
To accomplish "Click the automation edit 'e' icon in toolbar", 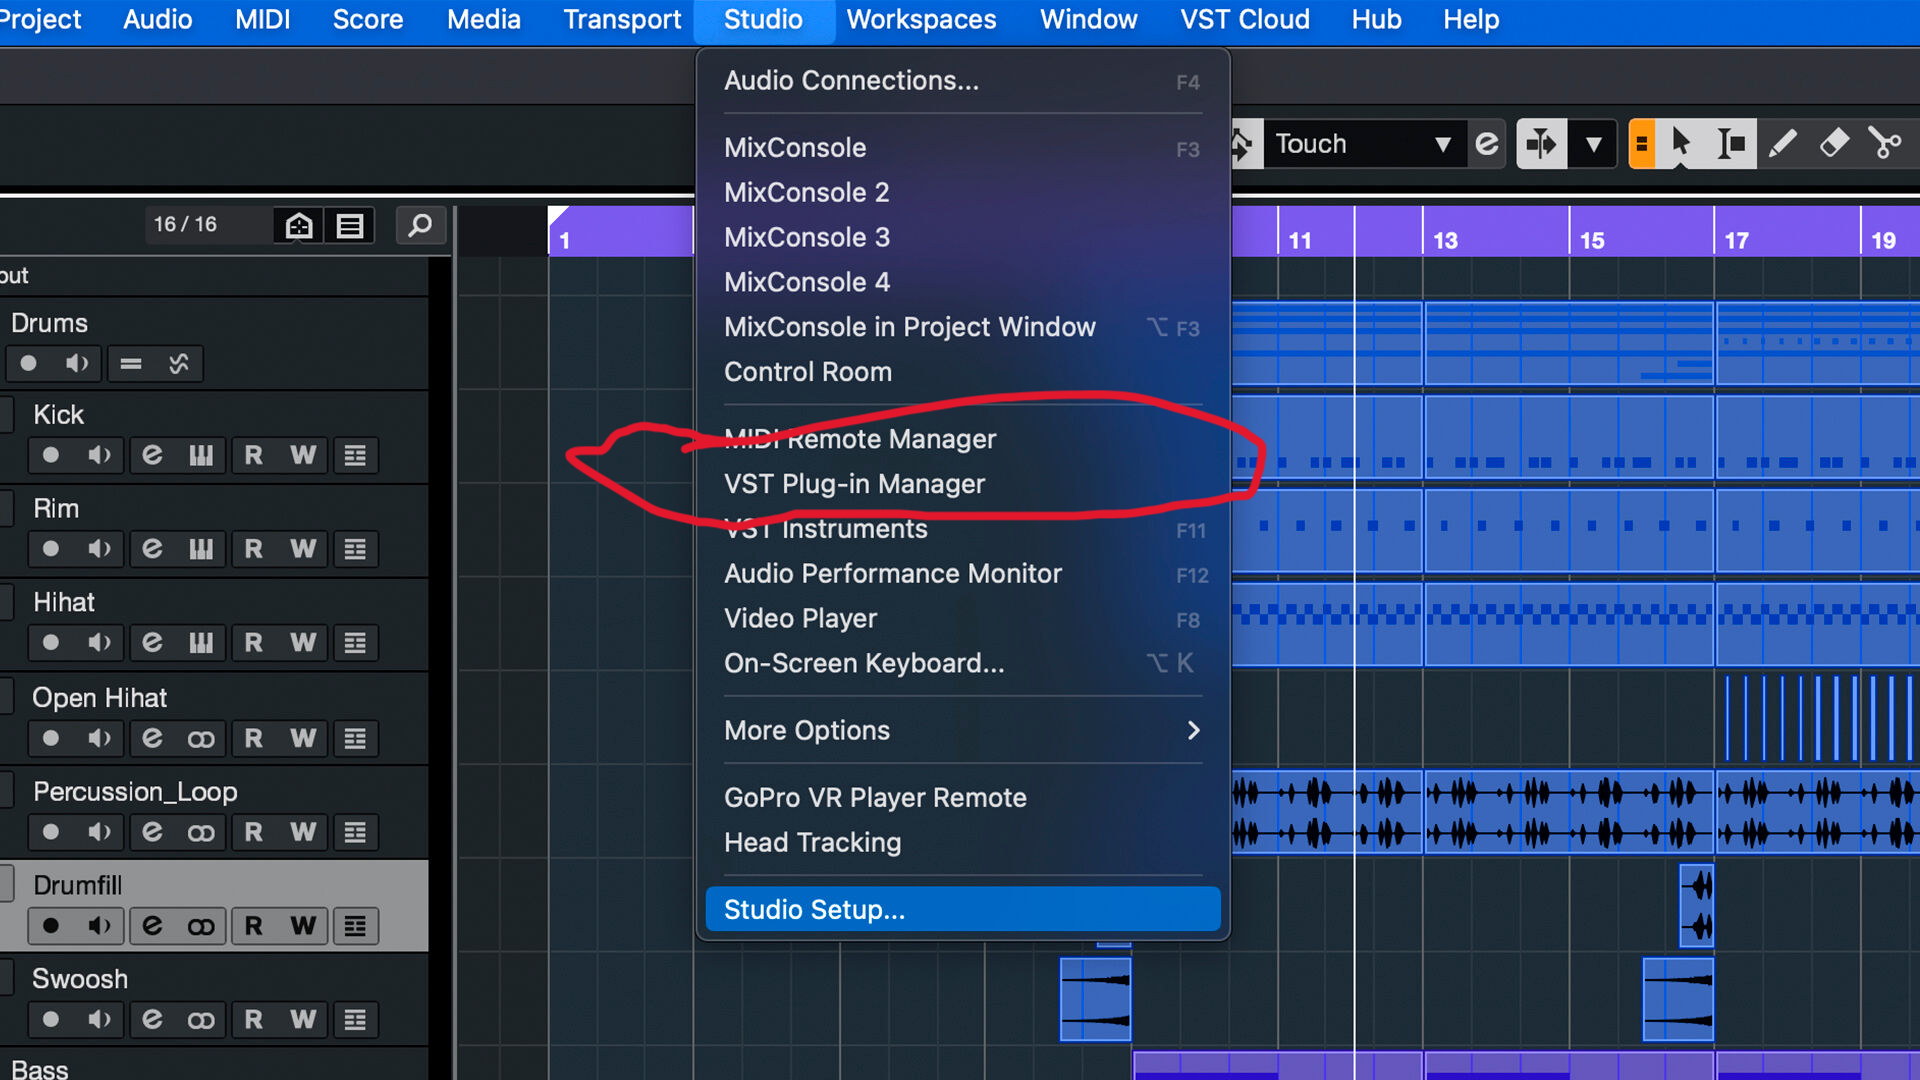I will pyautogui.click(x=1487, y=144).
